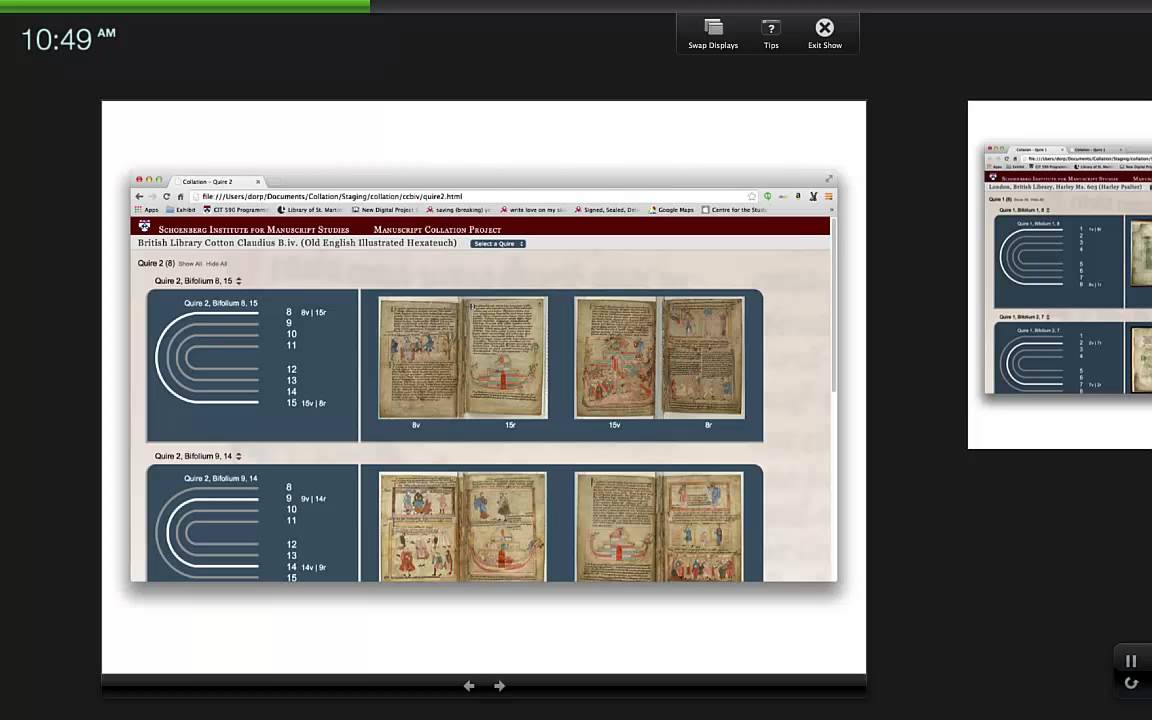Open the Apps bookmarks shortcut
This screenshot has width=1152, height=720.
click(x=147, y=210)
